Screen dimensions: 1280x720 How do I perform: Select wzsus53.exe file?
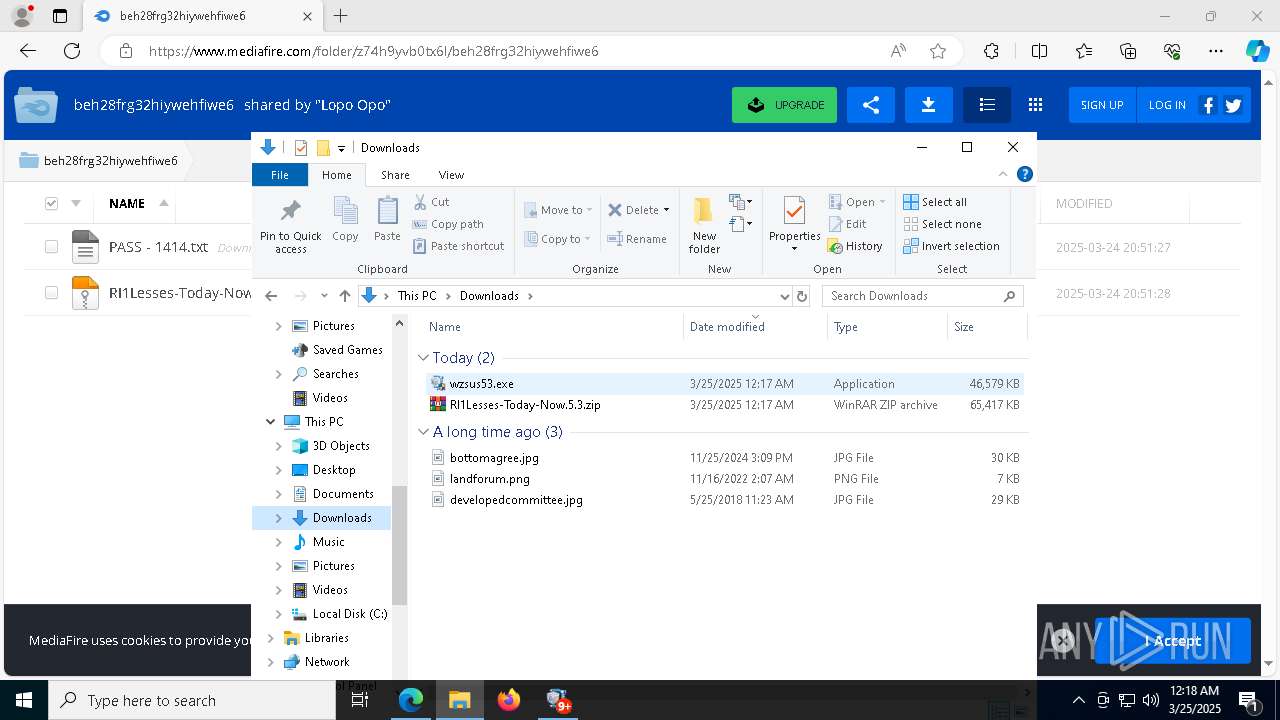[x=724, y=384]
